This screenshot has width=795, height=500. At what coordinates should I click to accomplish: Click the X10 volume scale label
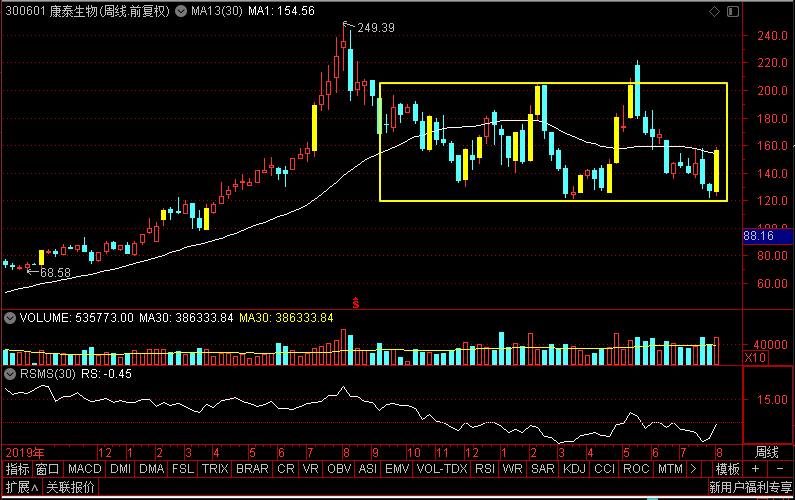click(757, 357)
